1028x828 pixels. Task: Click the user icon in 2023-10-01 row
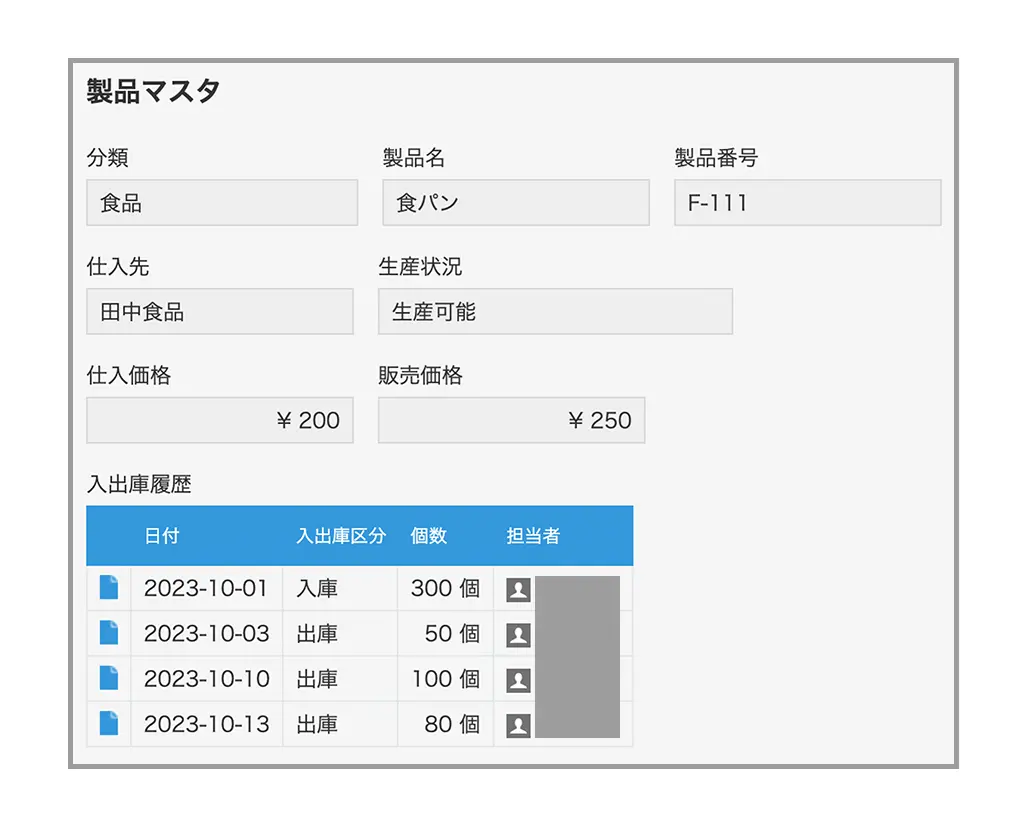[518, 590]
